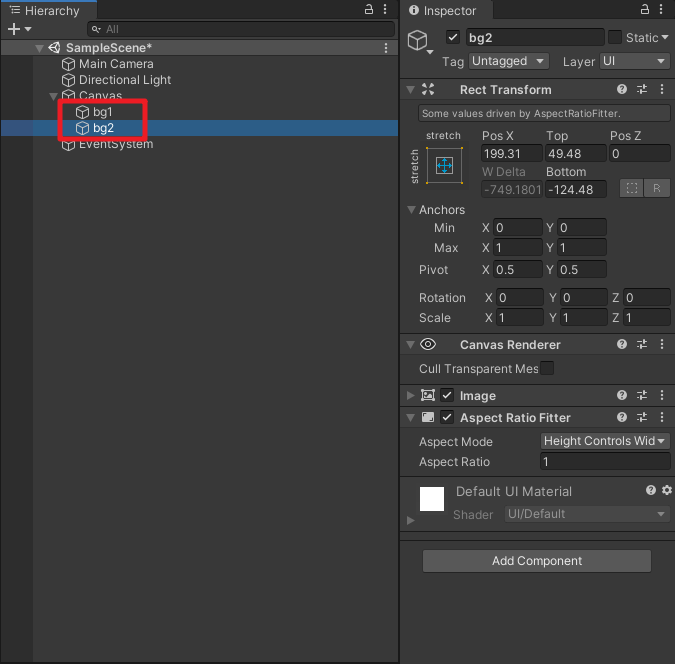Open Aspect Mode dropdown

(x=605, y=441)
